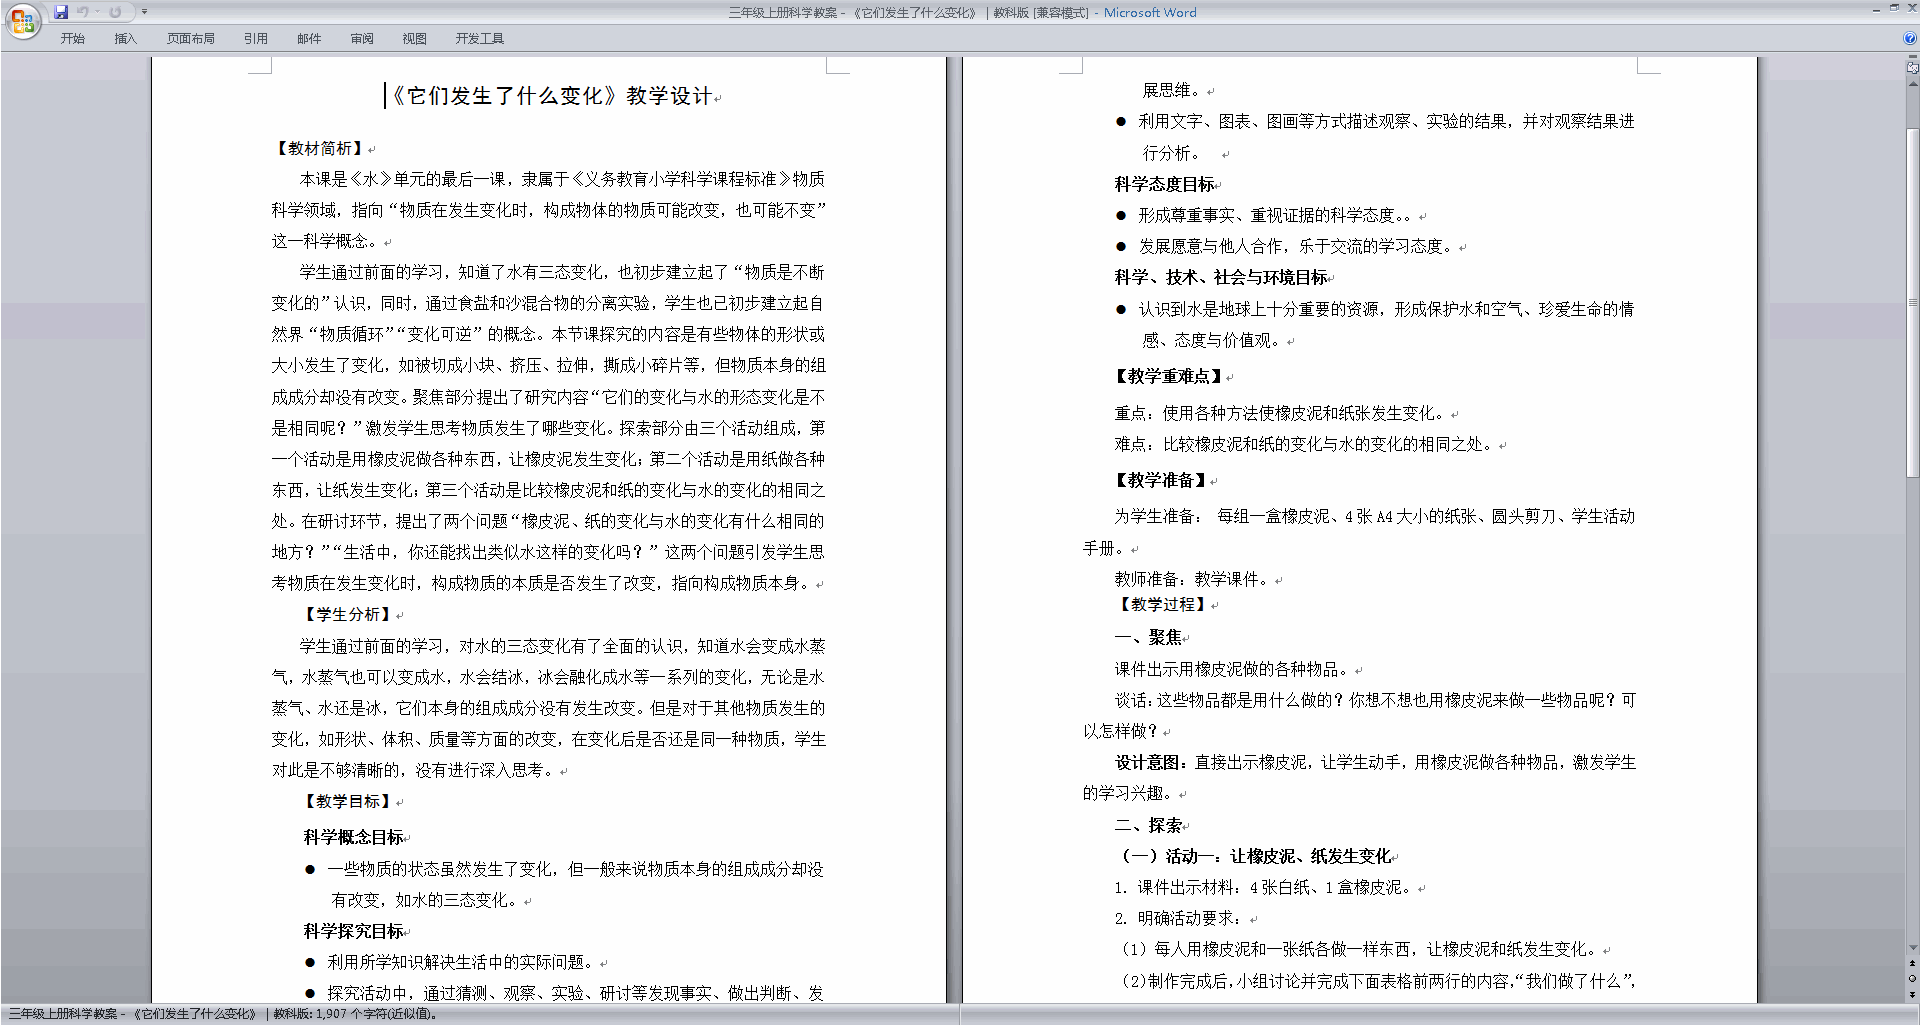This screenshot has height=1025, width=1920.
Task: Click the 科学概念目标 subheading
Action: point(354,837)
